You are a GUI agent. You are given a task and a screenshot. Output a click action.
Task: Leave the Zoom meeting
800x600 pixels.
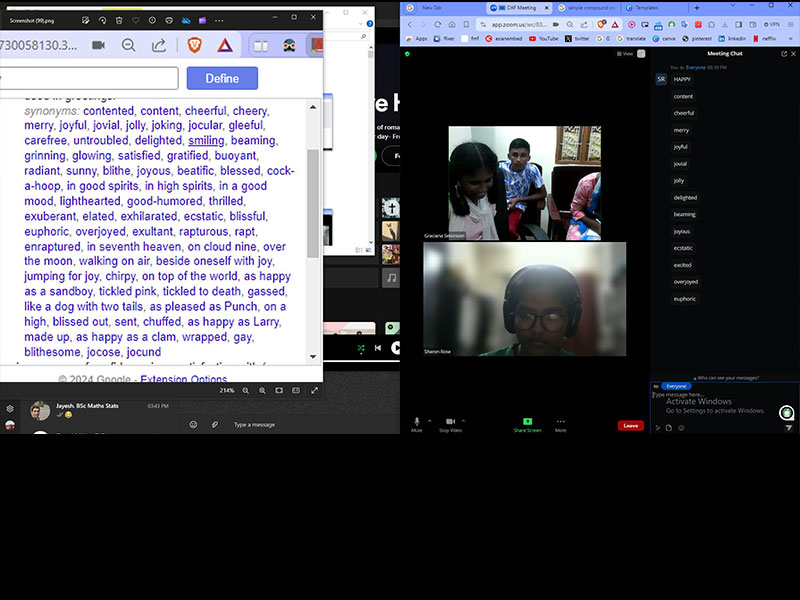click(x=631, y=426)
